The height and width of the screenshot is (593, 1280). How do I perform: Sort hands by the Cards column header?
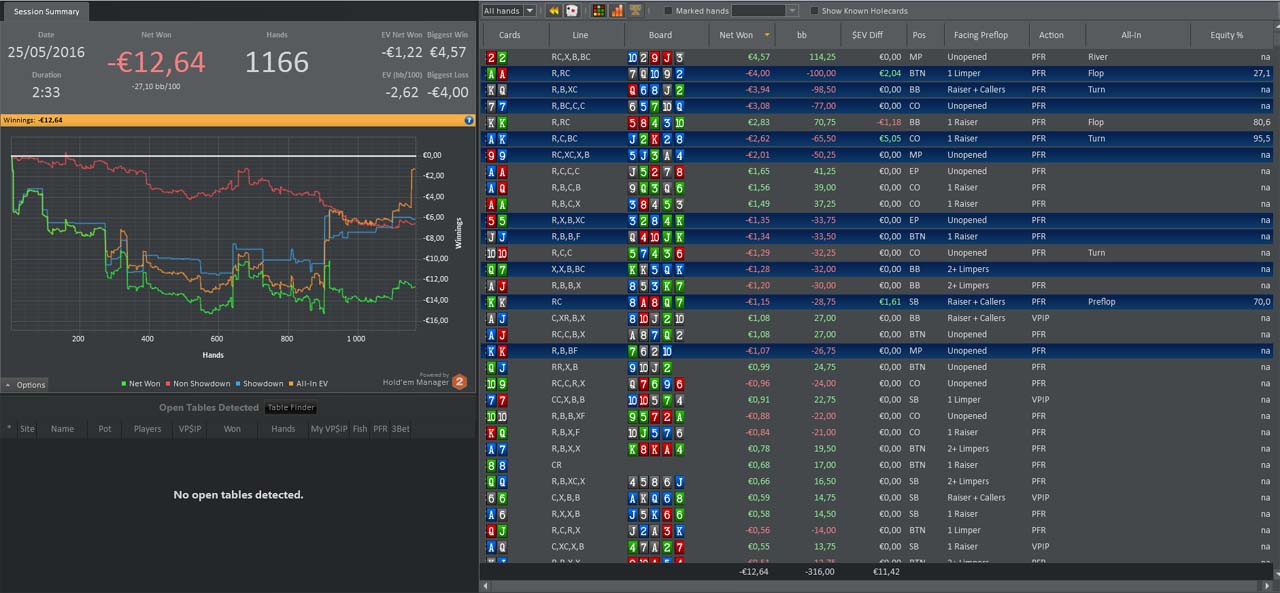(510, 35)
